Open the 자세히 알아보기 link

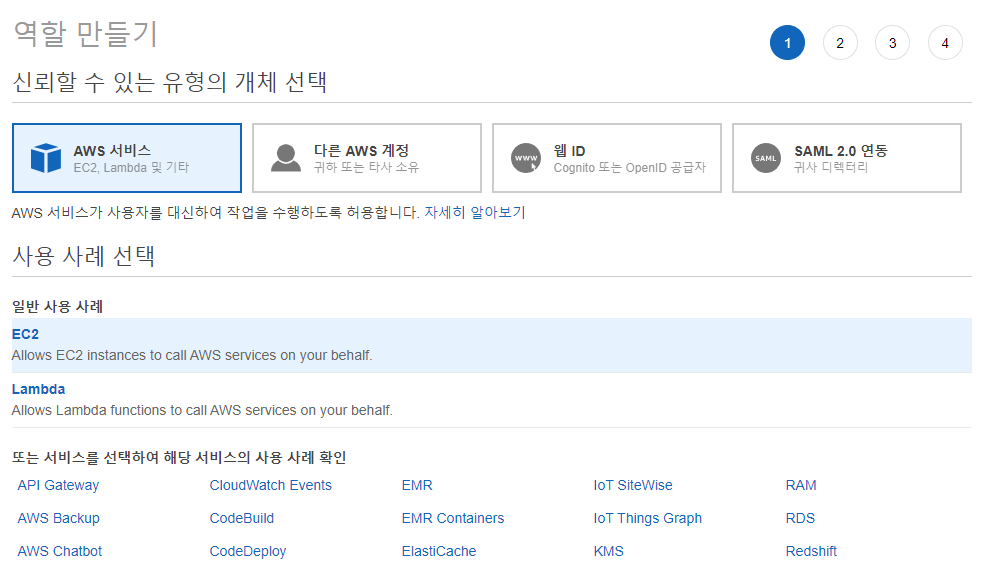click(475, 213)
